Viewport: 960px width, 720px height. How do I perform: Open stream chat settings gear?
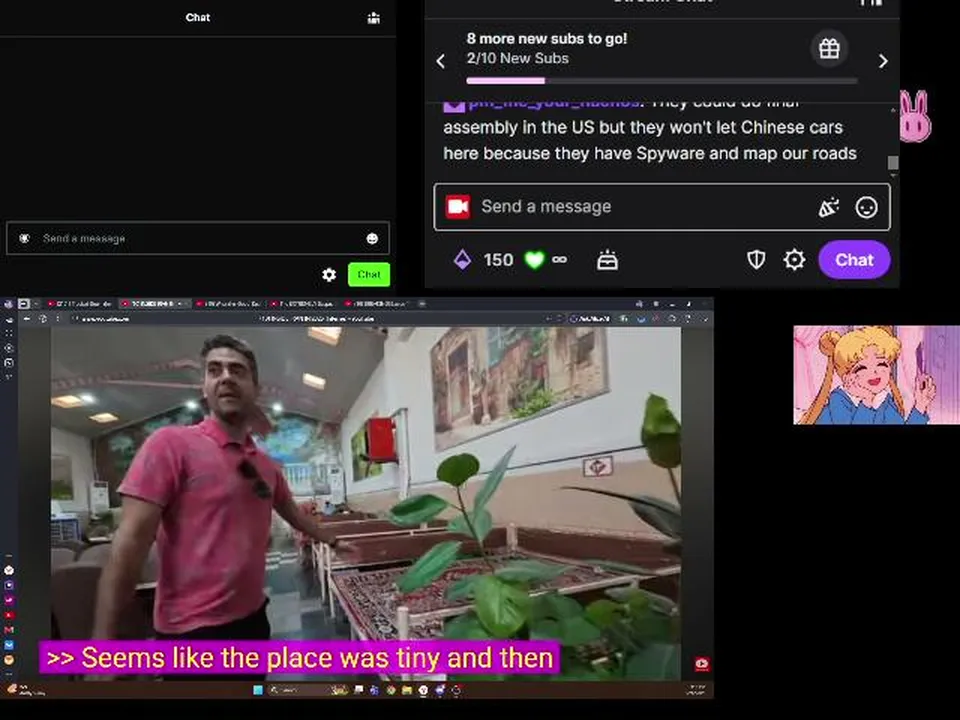tap(794, 260)
